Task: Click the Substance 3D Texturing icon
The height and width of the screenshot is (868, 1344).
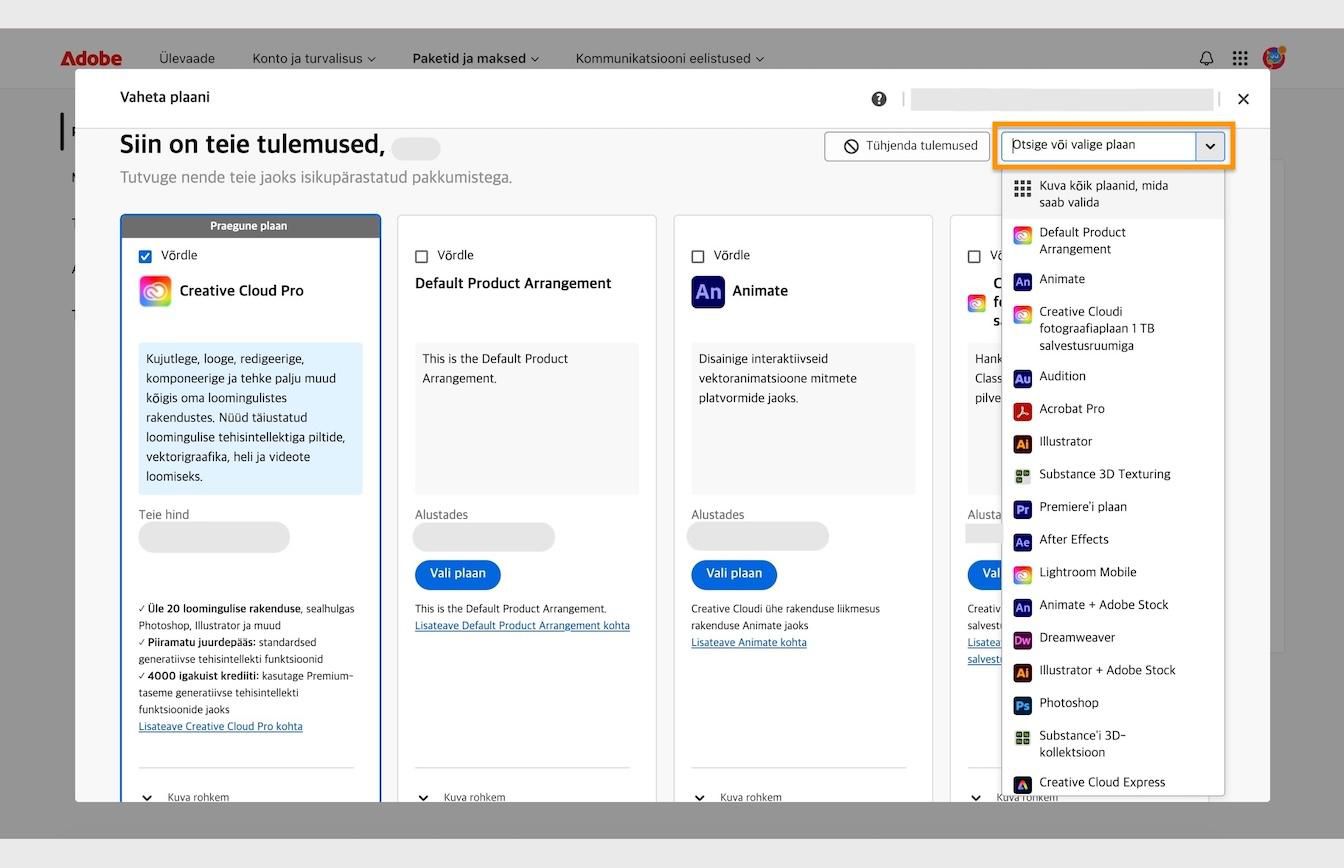Action: coord(1022,476)
